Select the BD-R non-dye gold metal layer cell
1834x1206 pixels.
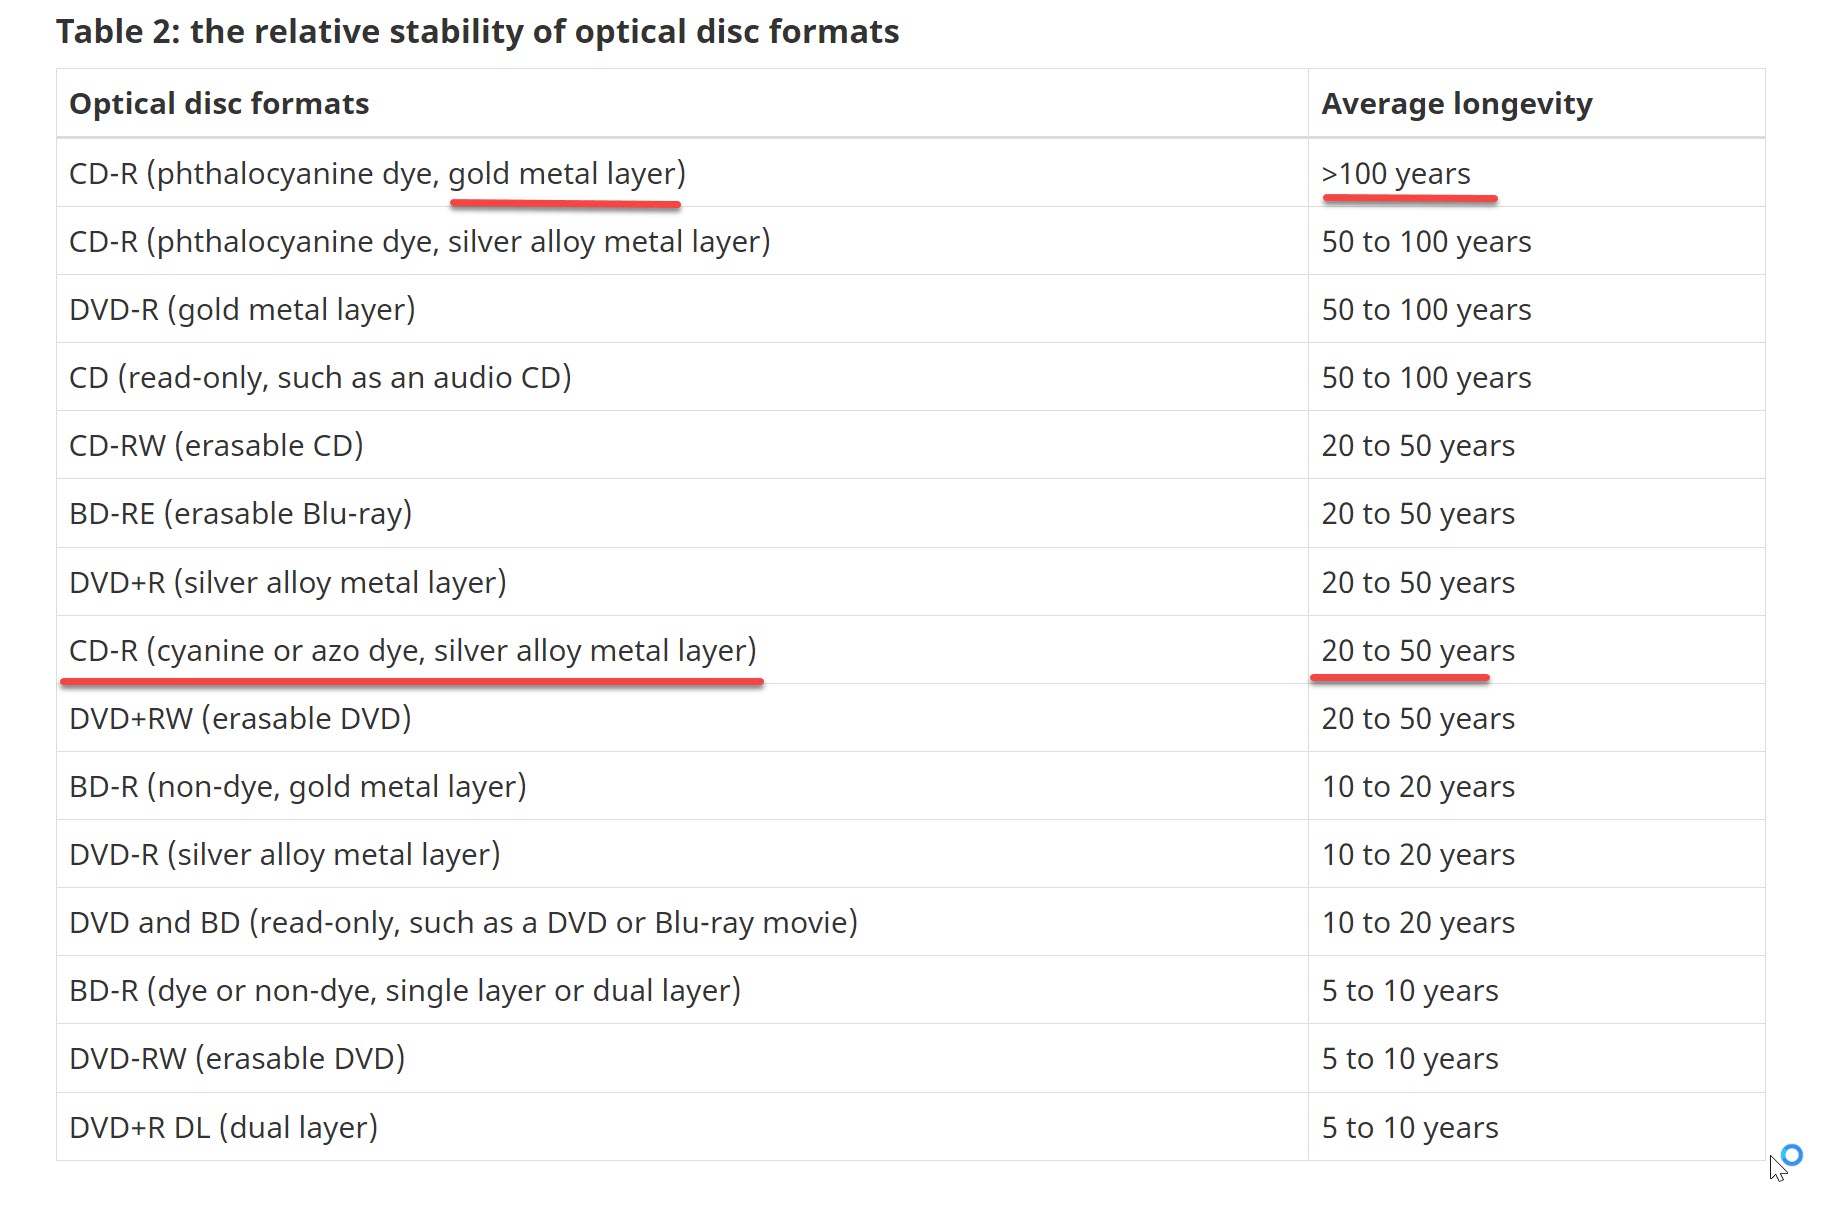pos(297,787)
